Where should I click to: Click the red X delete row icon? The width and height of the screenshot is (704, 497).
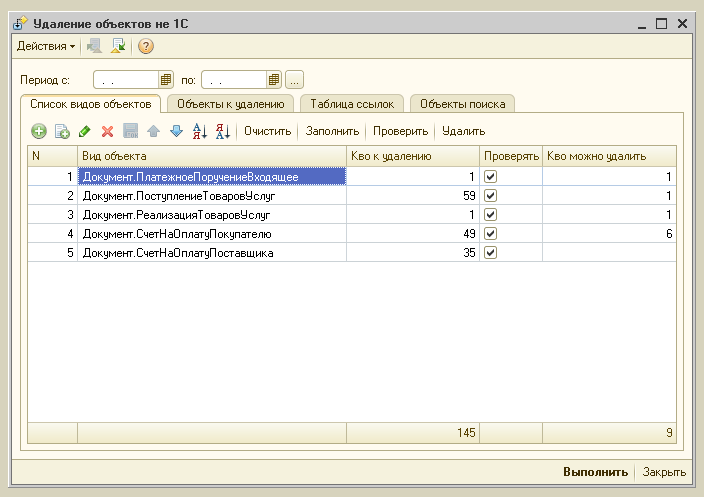[x=107, y=131]
